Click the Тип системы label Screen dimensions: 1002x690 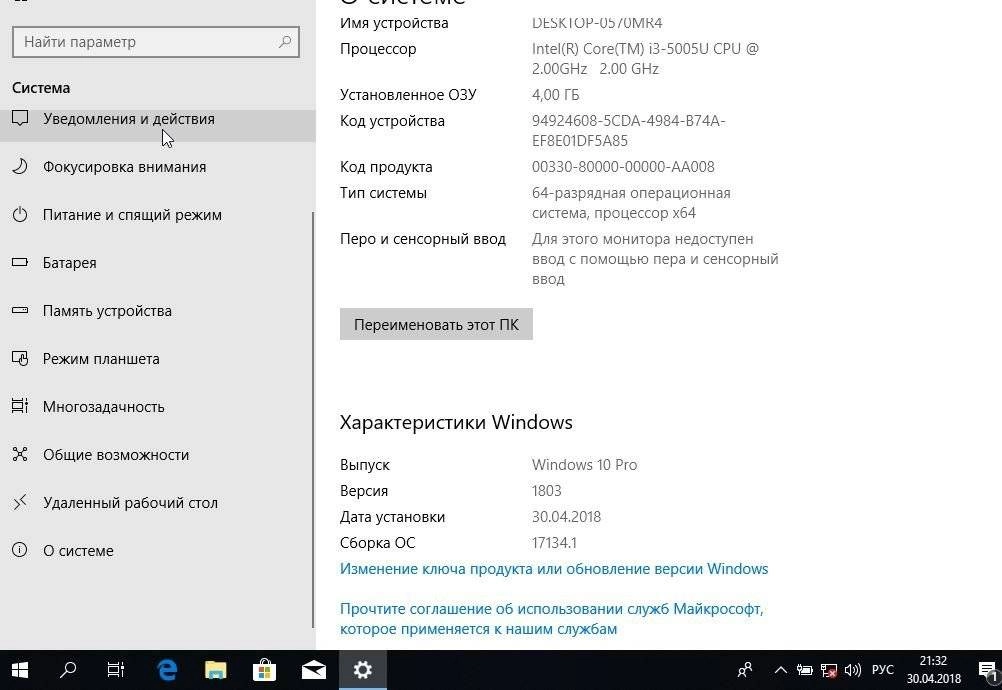pos(383,193)
